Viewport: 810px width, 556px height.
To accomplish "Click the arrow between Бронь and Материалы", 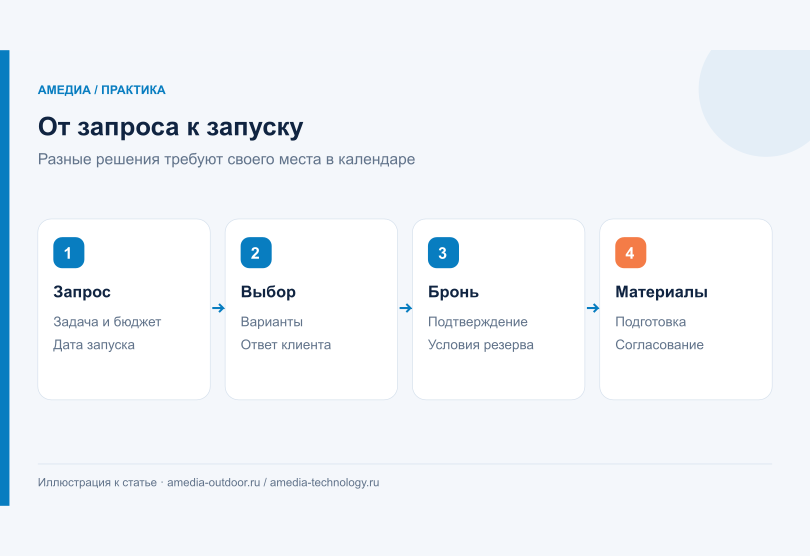I will tap(593, 308).
